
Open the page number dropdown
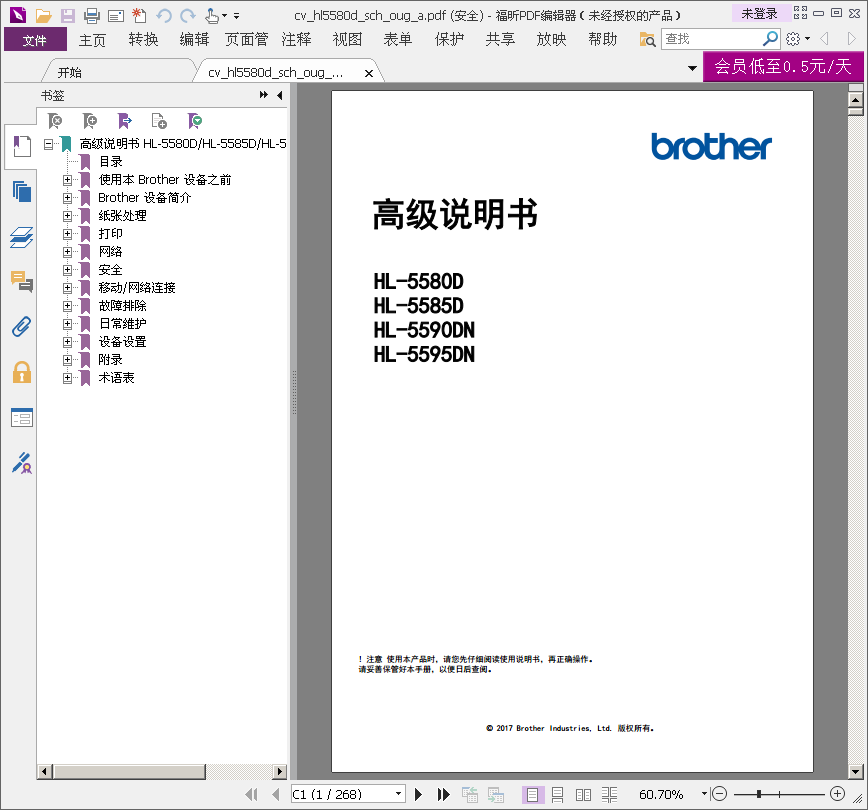[x=398, y=794]
